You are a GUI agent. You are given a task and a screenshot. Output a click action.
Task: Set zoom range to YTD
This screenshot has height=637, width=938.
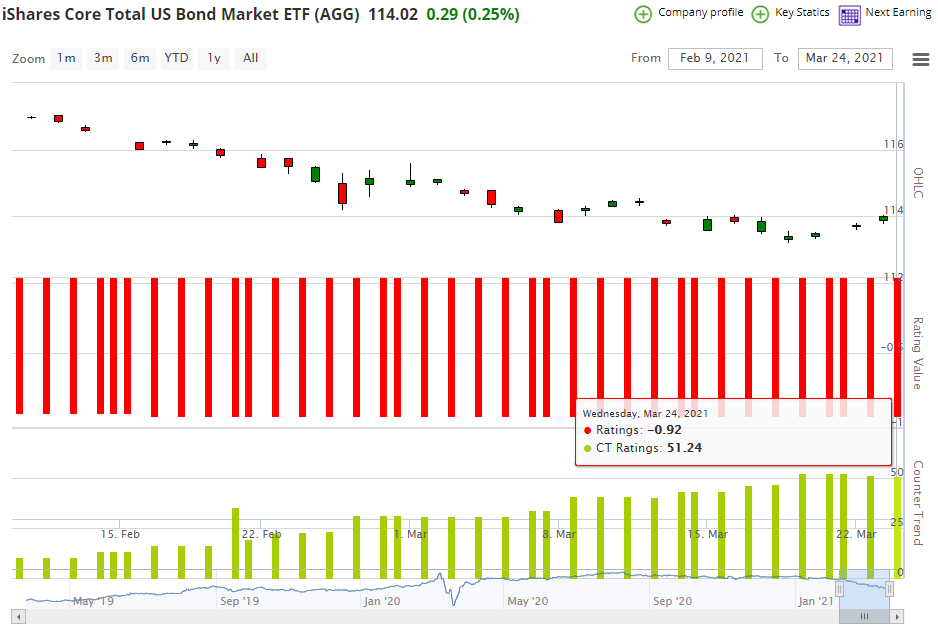(x=176, y=58)
